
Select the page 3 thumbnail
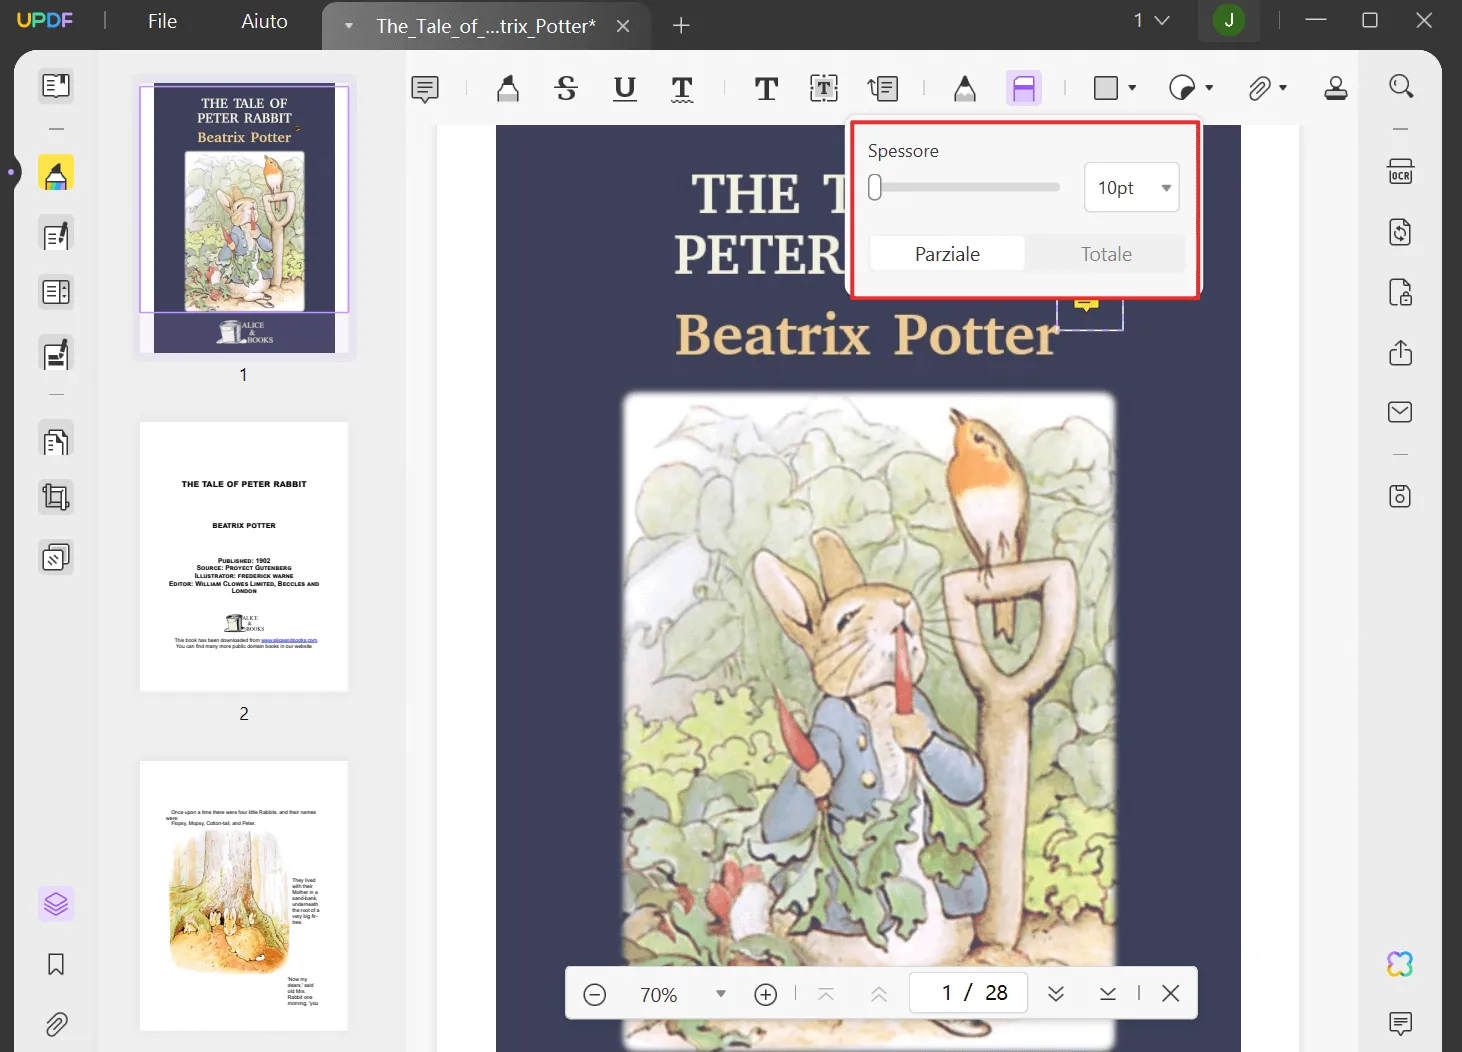(x=244, y=895)
